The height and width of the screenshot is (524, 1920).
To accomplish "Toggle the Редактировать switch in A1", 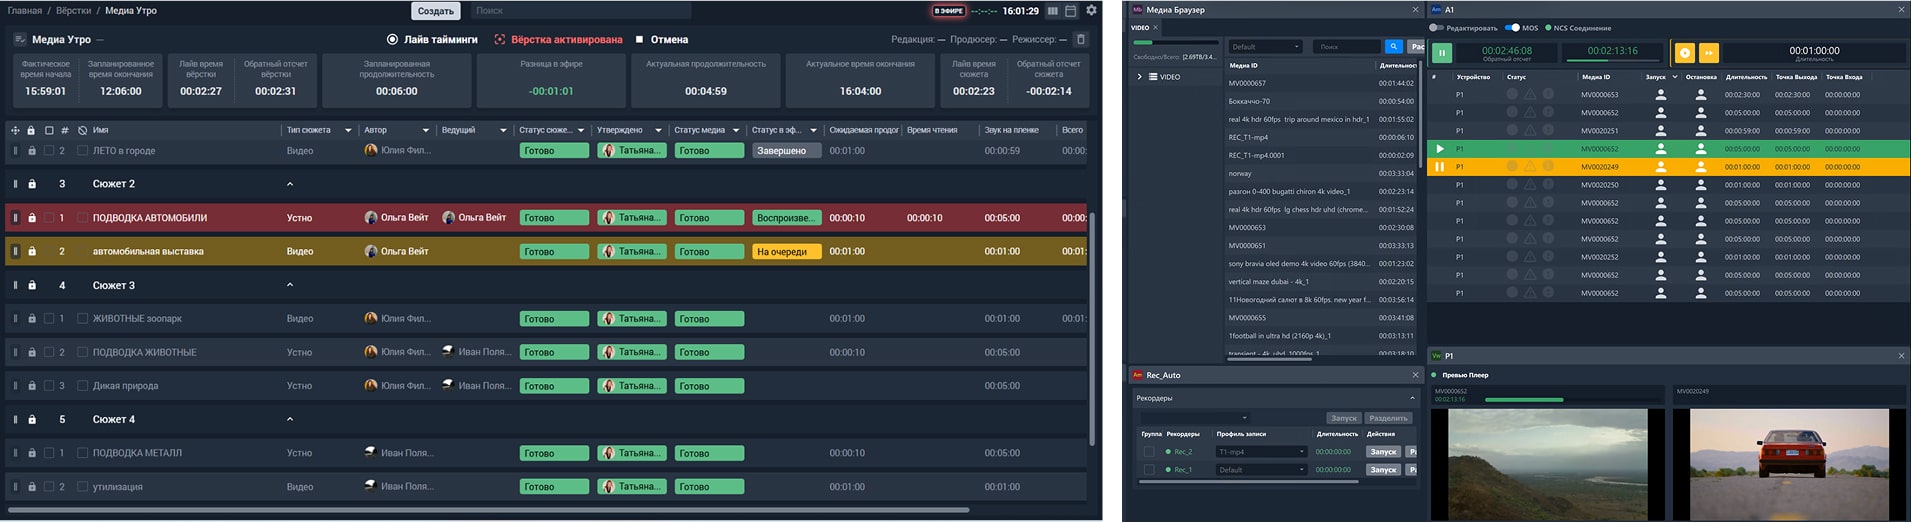I will click(x=1437, y=28).
